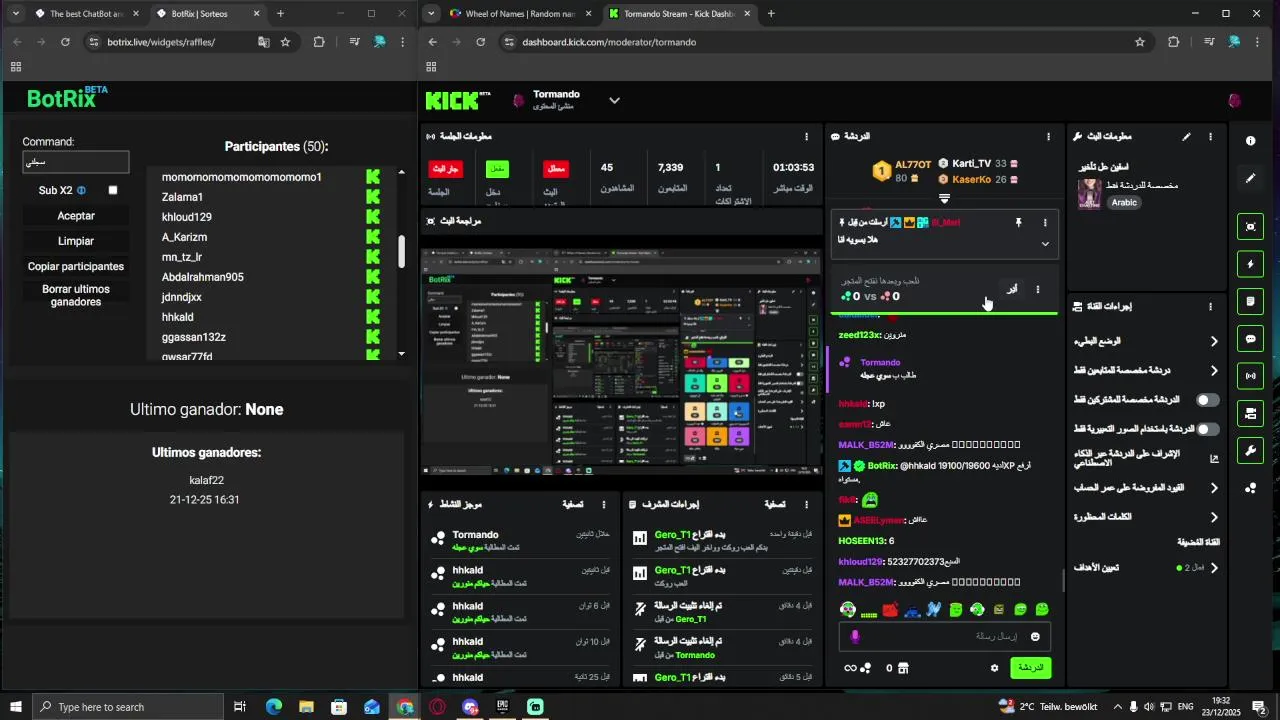Image resolution: width=1280 pixels, height=720 pixels.
Task: Click the green chat send button
Action: tap(1030, 668)
